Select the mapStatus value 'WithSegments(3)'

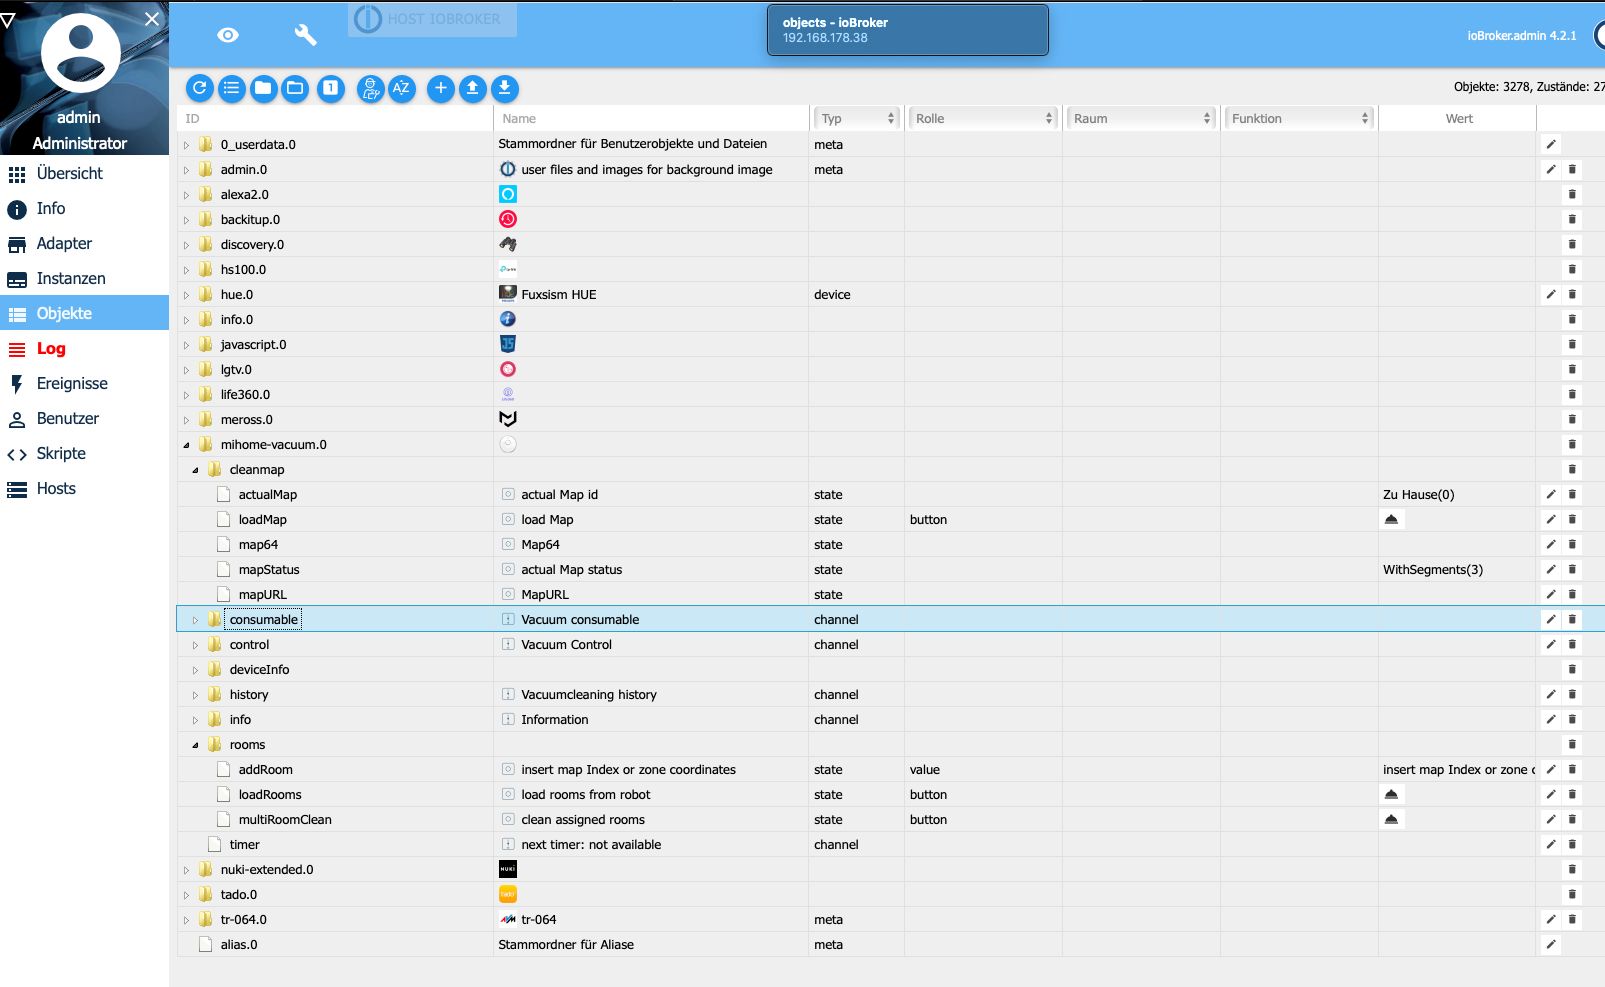coord(1433,569)
